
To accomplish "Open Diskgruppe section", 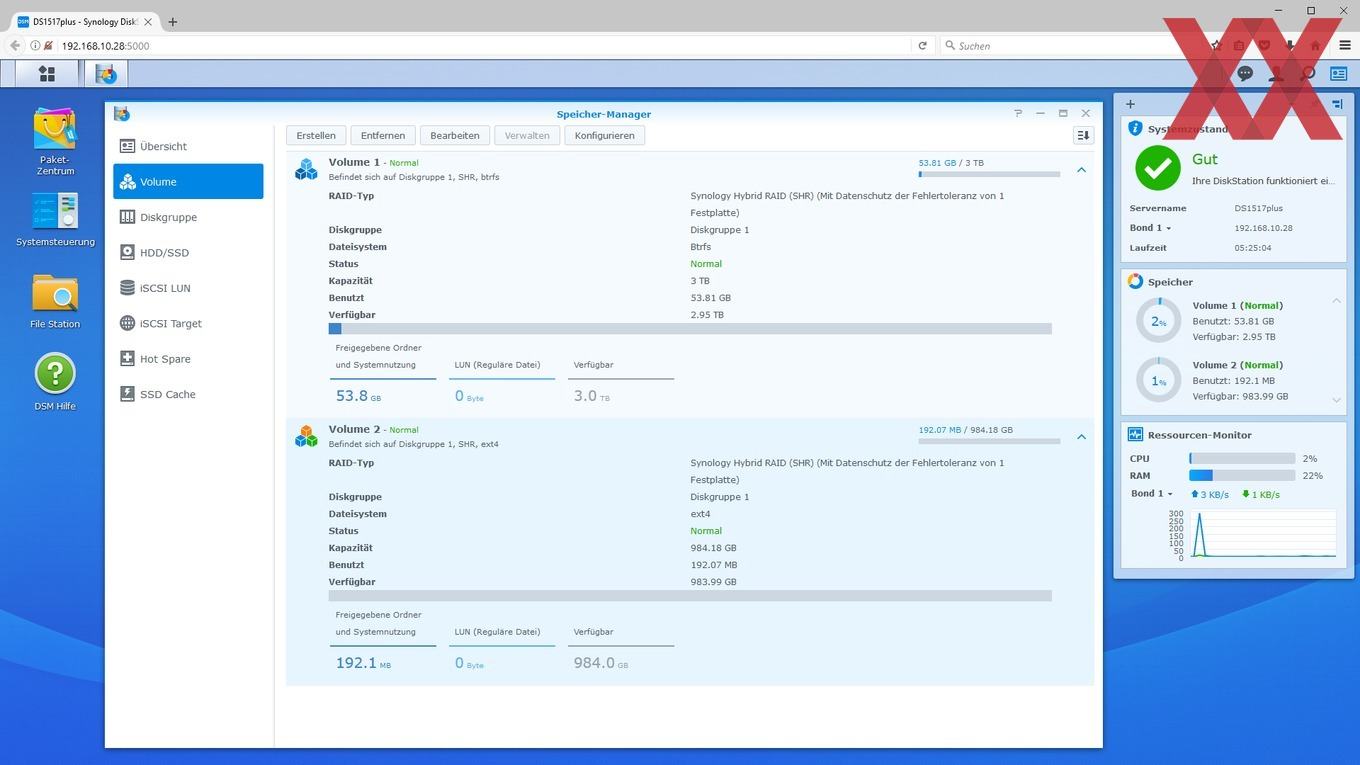I will coord(188,217).
